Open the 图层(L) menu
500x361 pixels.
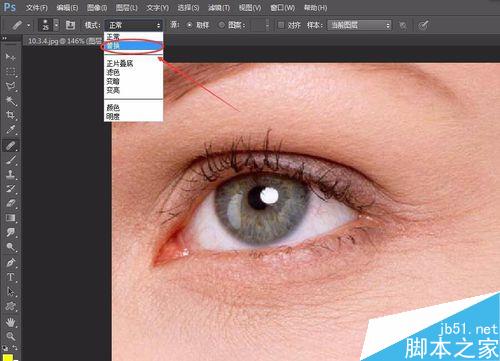pos(127,7)
